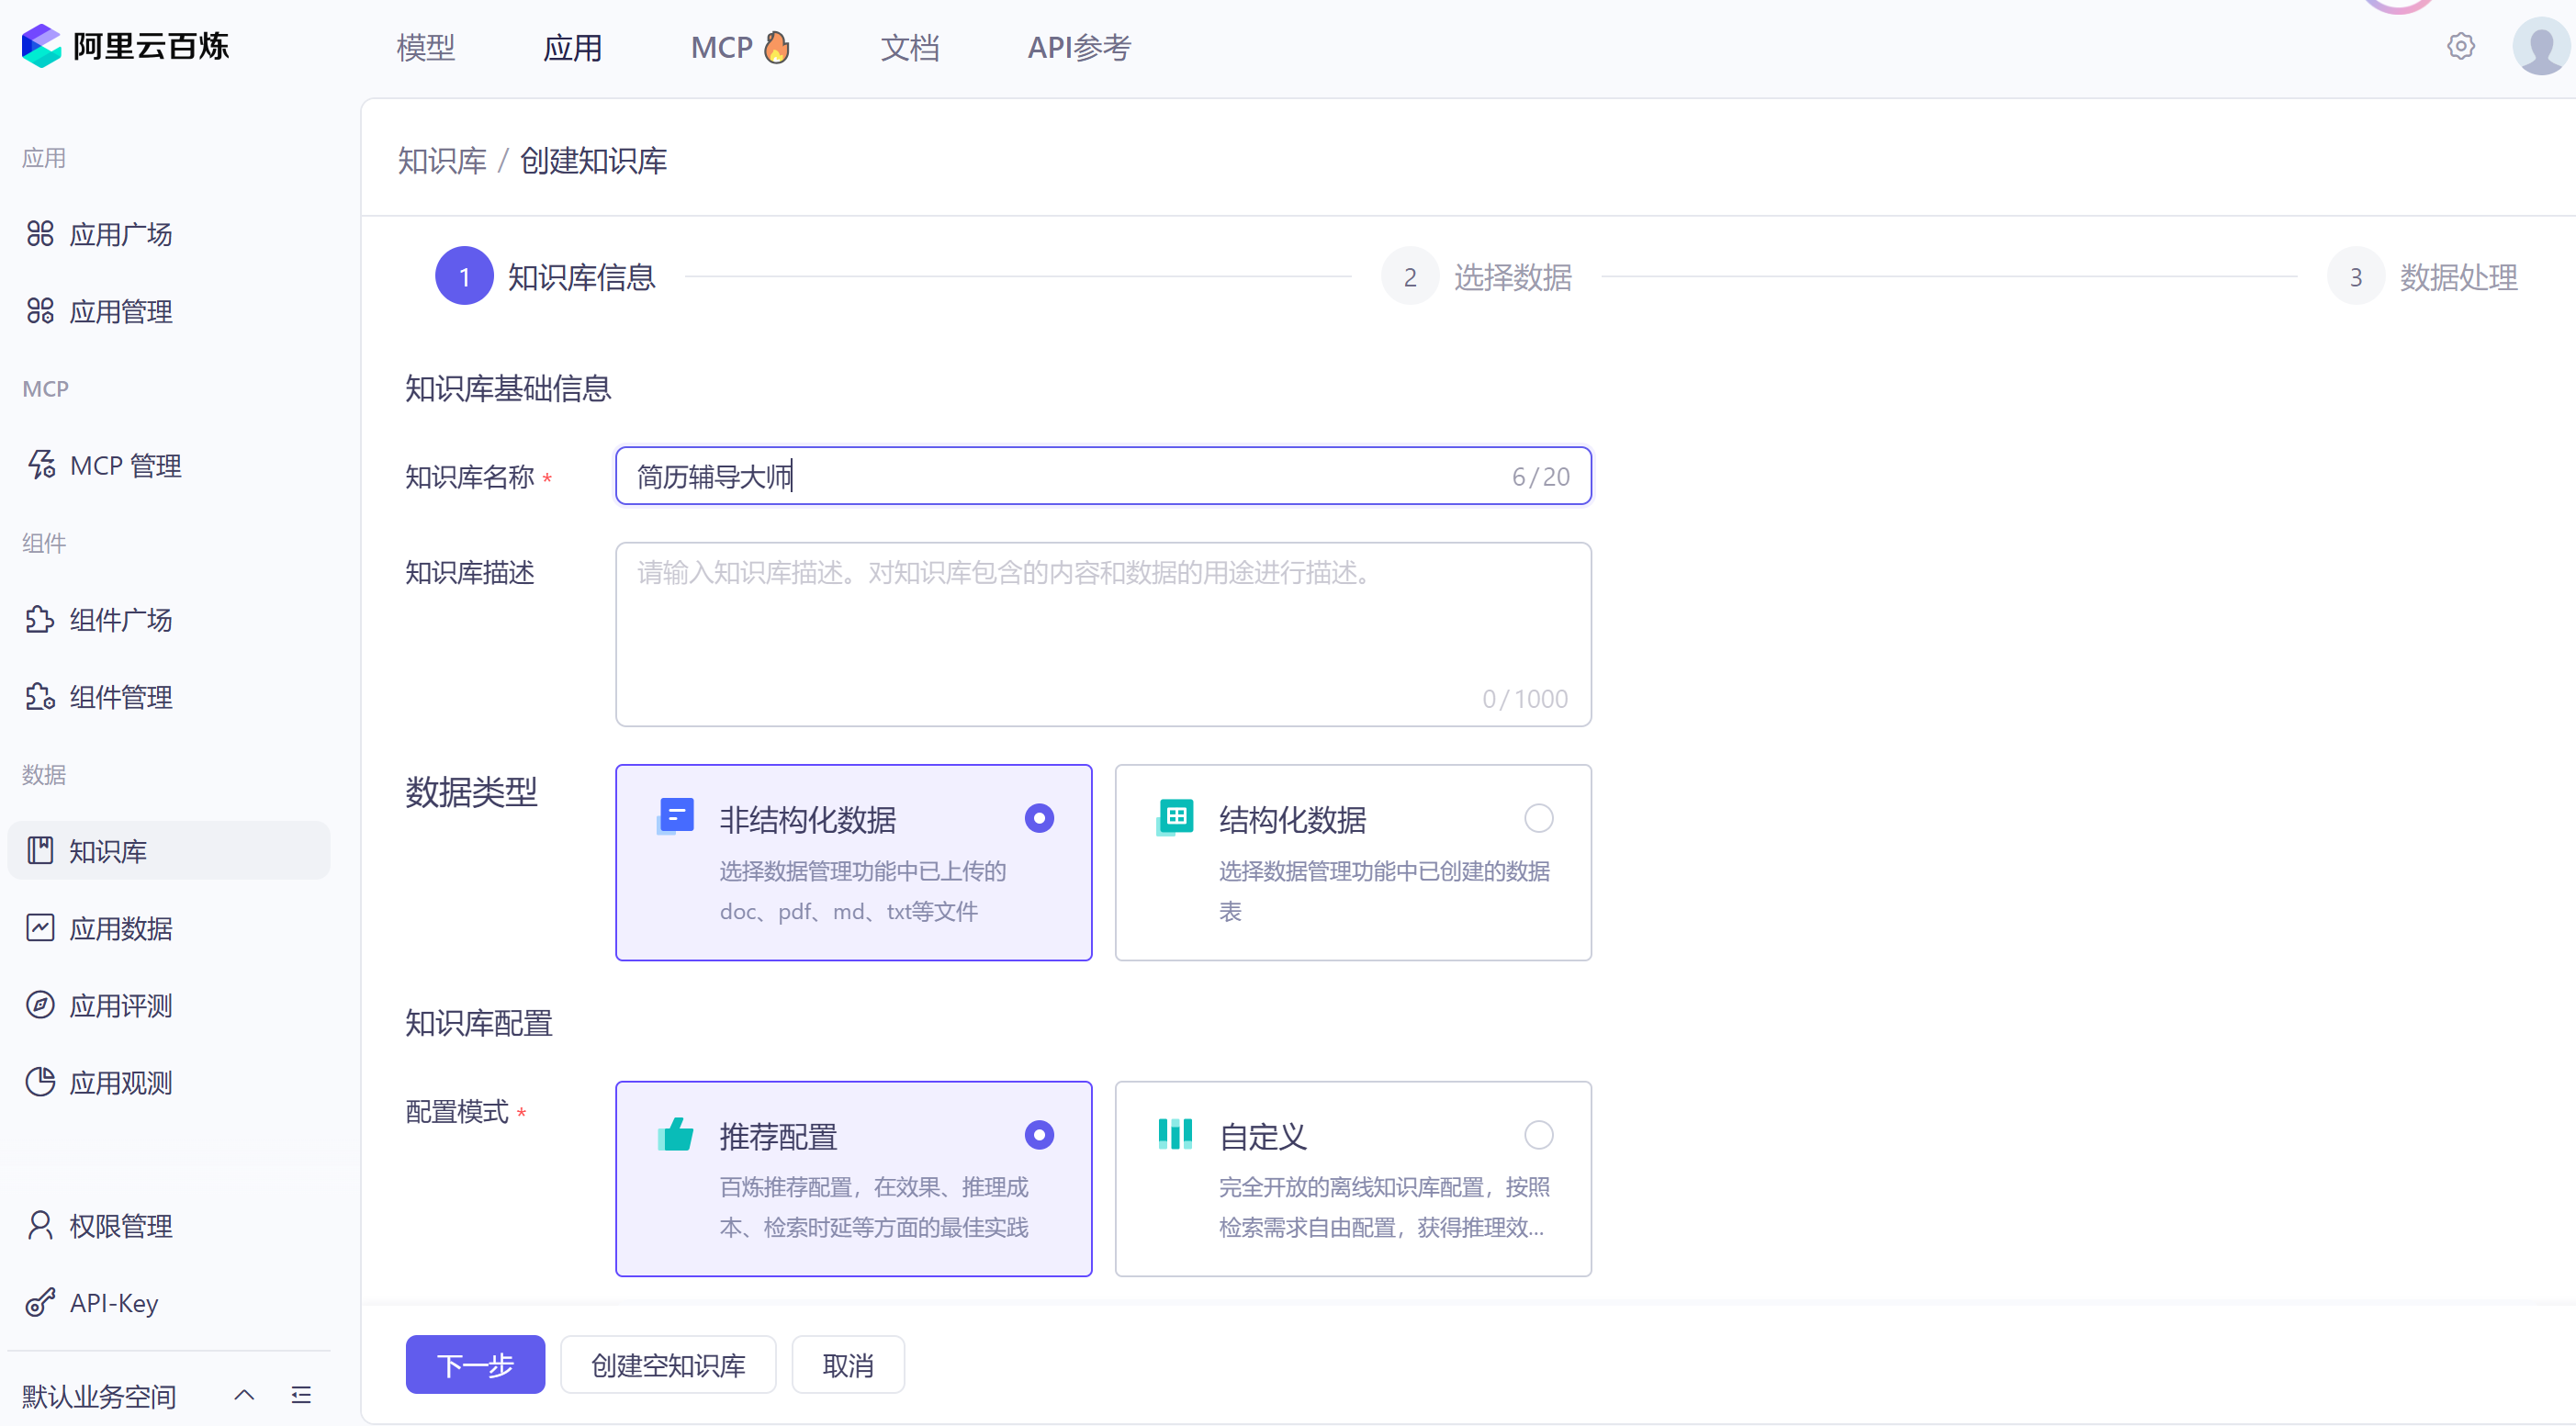Click into the 知识库描述 text area

(x=1102, y=634)
